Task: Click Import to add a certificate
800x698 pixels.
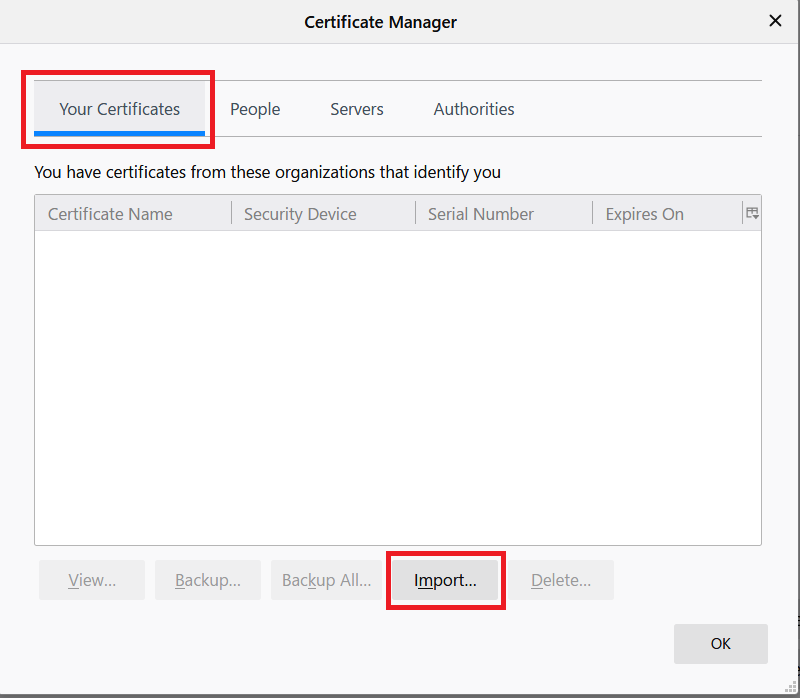Action: point(444,580)
